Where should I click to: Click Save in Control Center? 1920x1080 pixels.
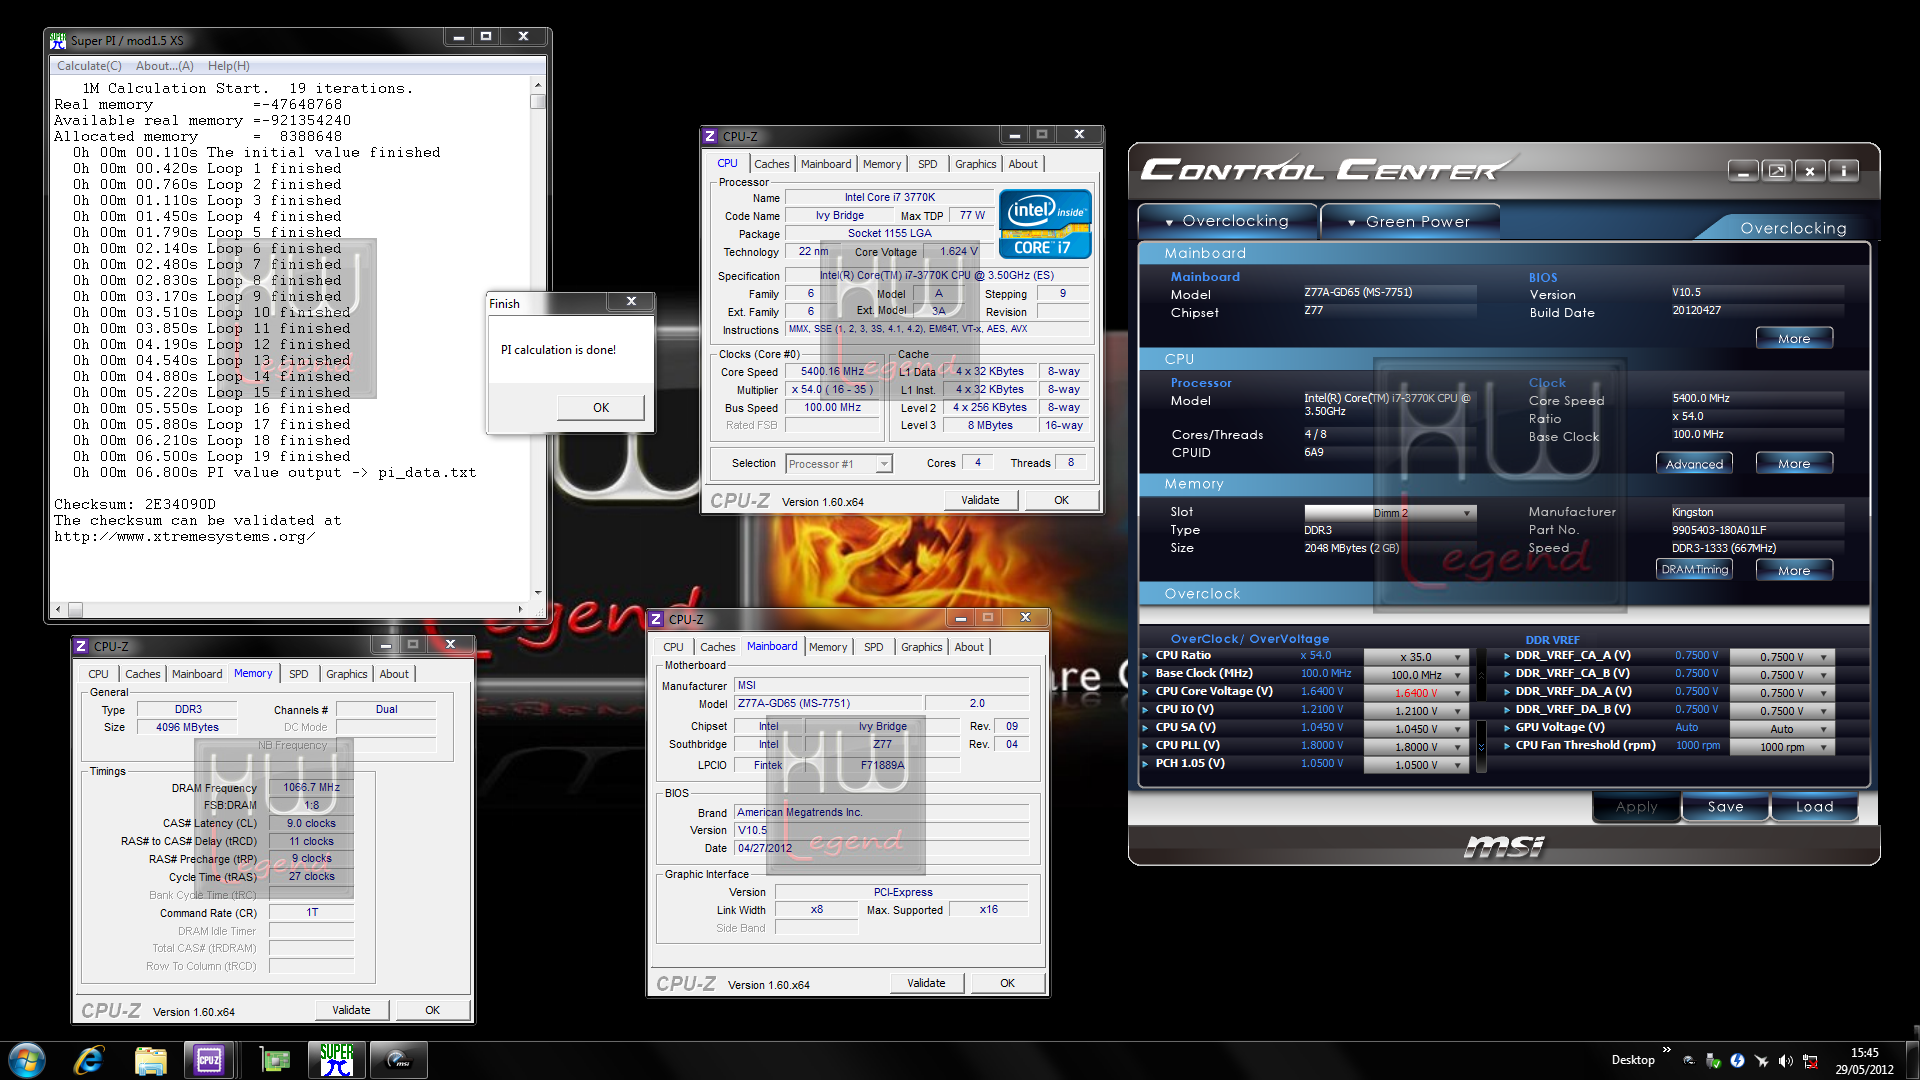[1725, 807]
